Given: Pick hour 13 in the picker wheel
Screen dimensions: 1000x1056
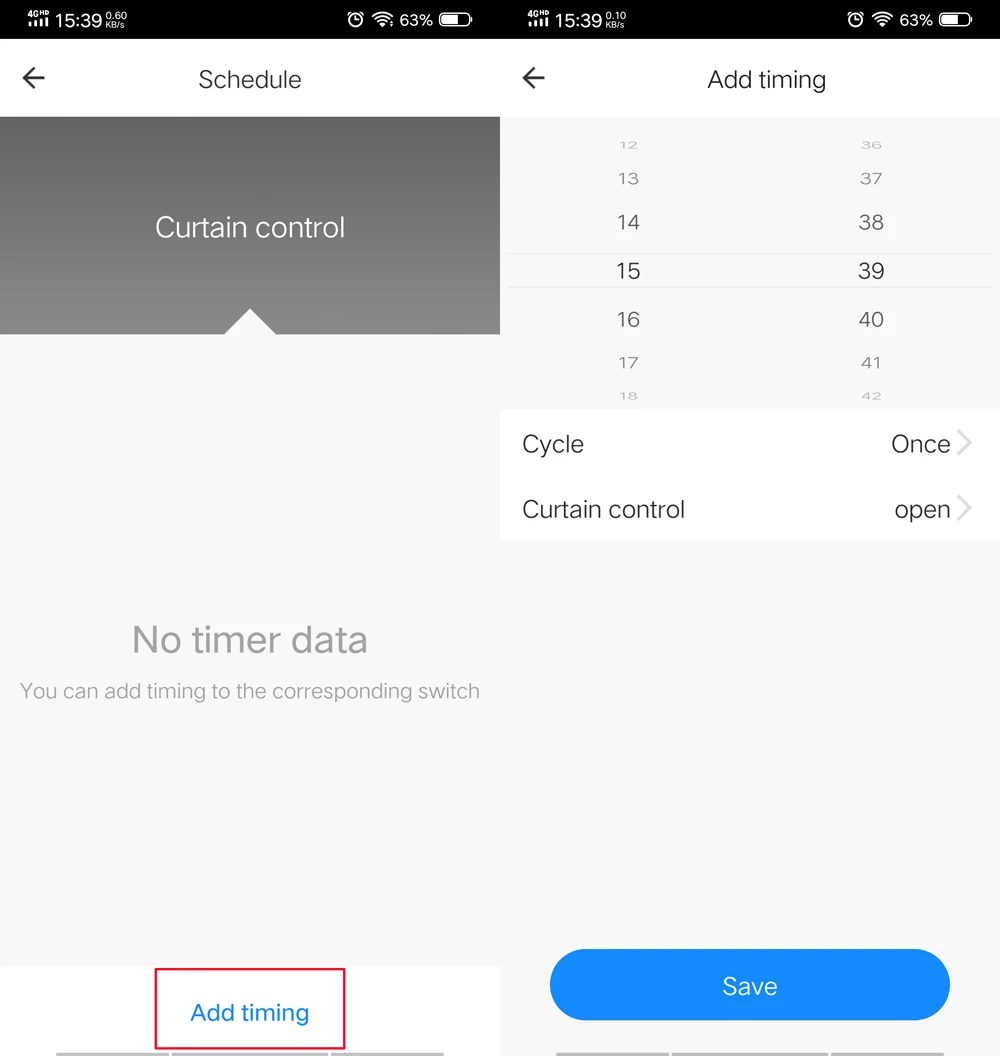Looking at the screenshot, I should 628,178.
